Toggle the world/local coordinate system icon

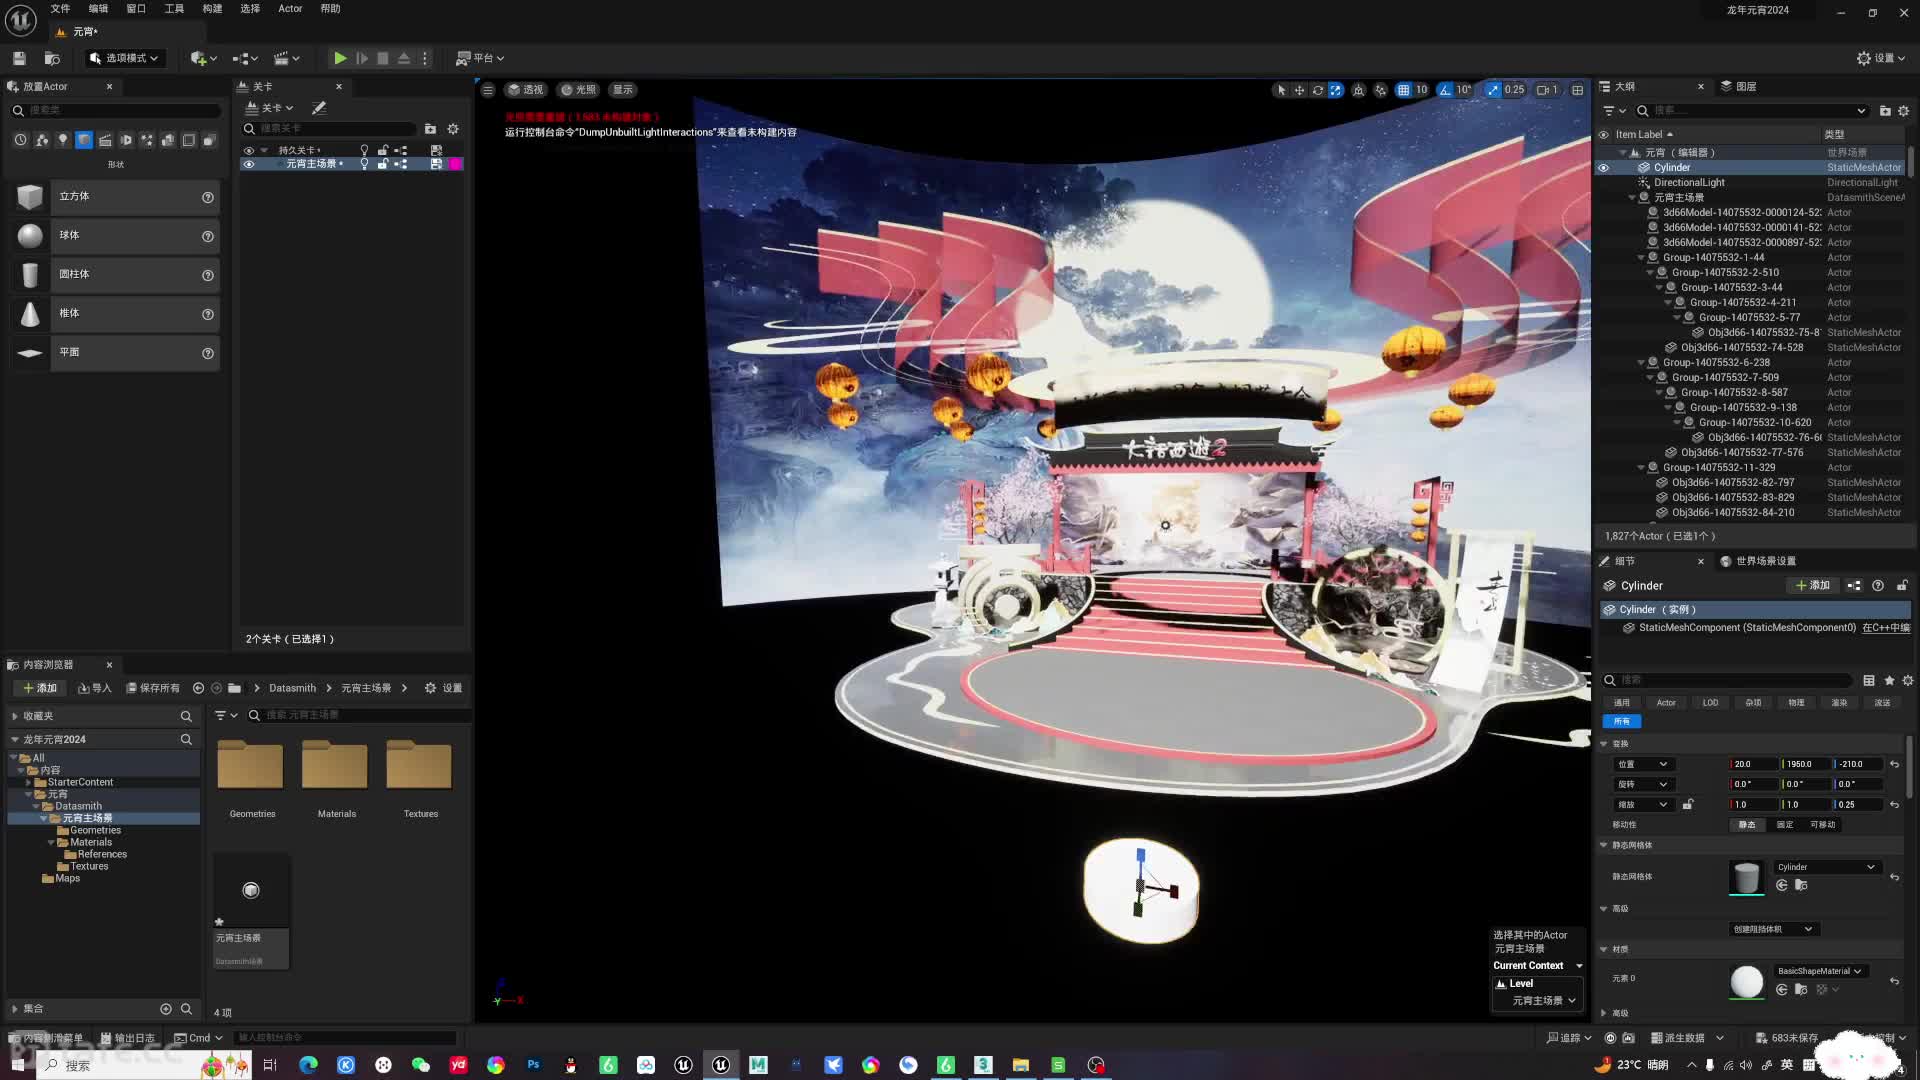pos(1359,90)
